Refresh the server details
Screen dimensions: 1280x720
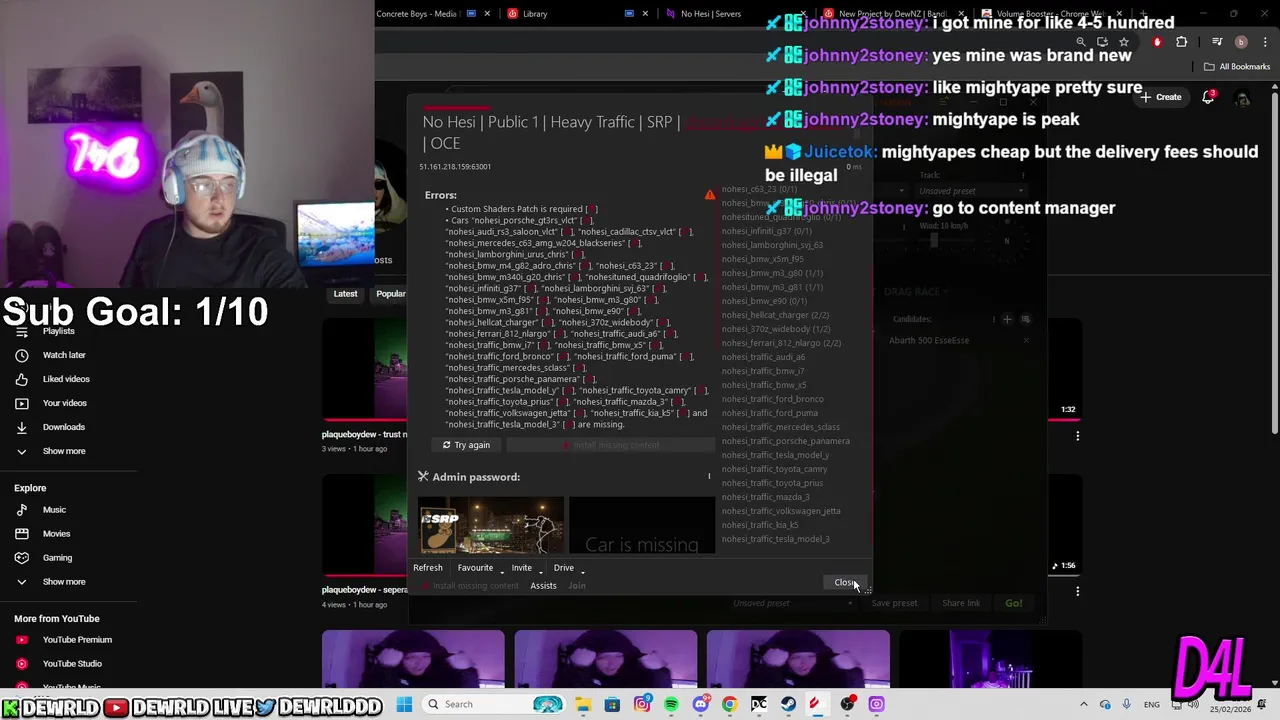(x=428, y=568)
